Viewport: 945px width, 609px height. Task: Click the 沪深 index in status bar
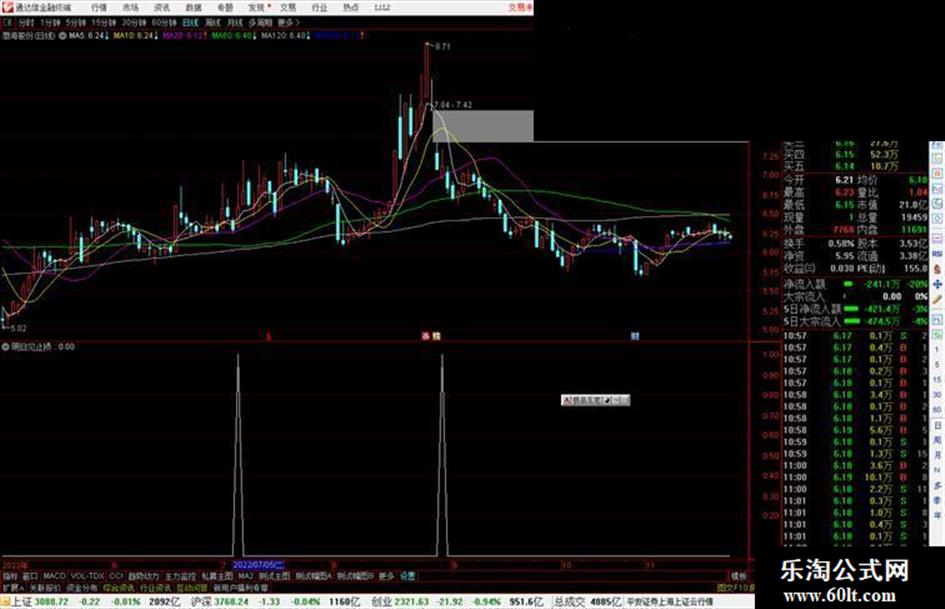(x=202, y=602)
